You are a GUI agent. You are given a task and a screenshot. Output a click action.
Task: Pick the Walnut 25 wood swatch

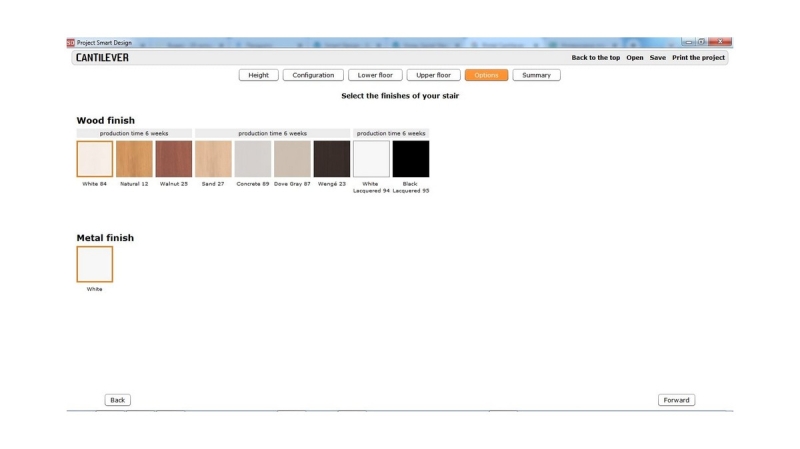click(174, 159)
